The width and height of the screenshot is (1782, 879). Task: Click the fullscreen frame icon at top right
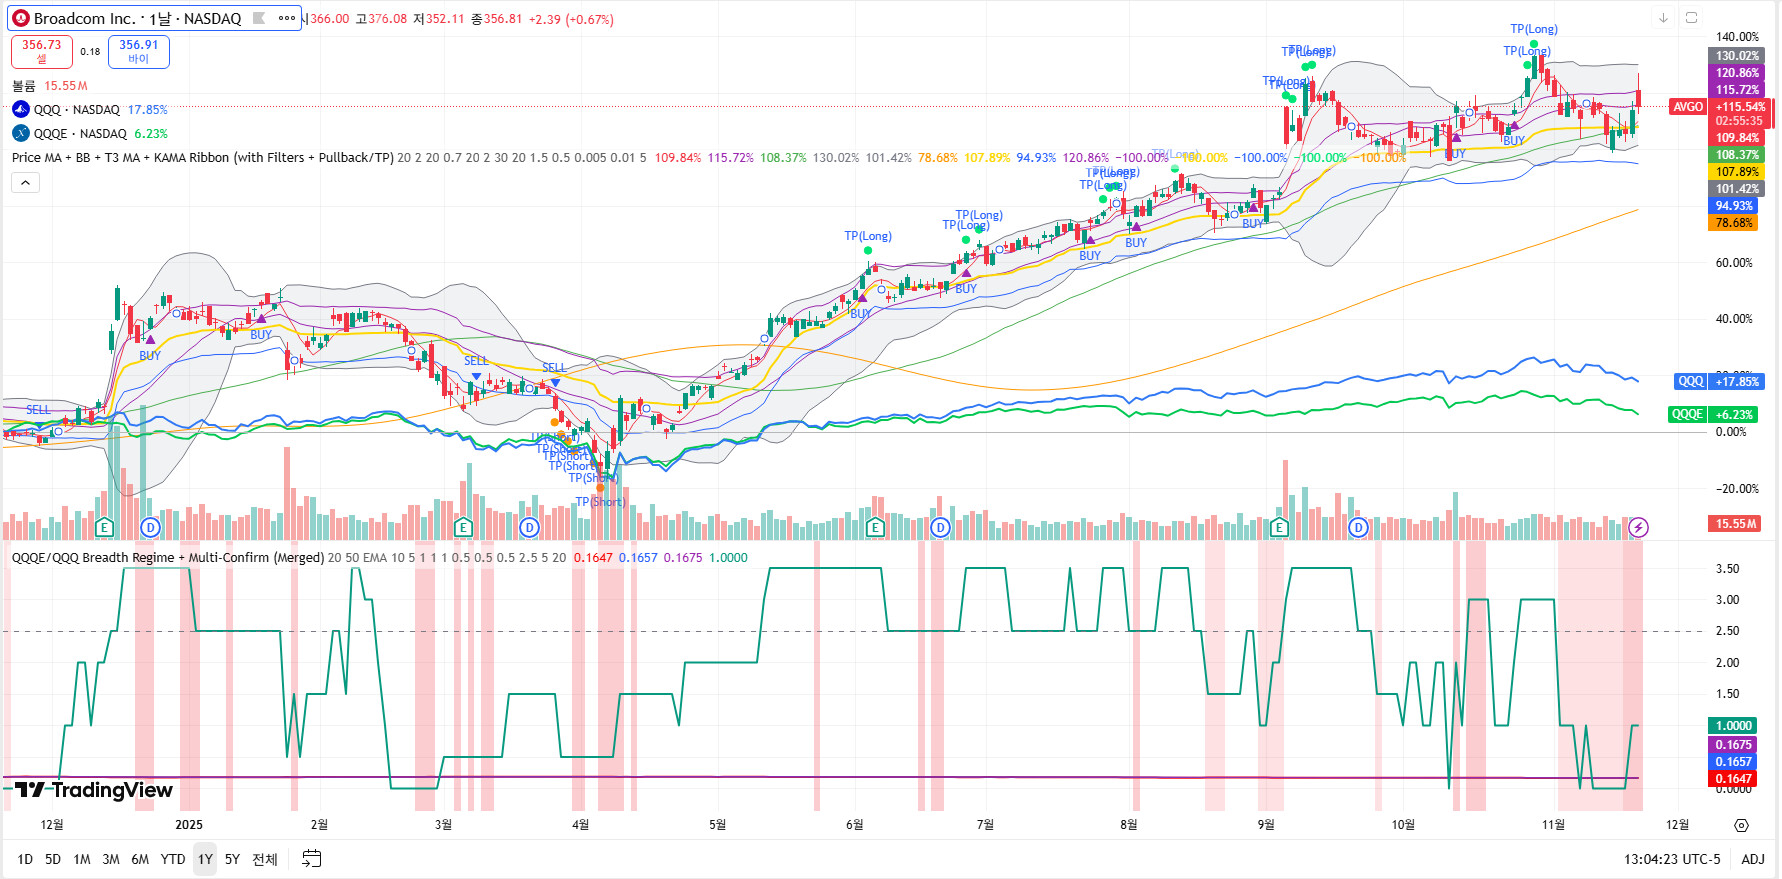(1691, 18)
